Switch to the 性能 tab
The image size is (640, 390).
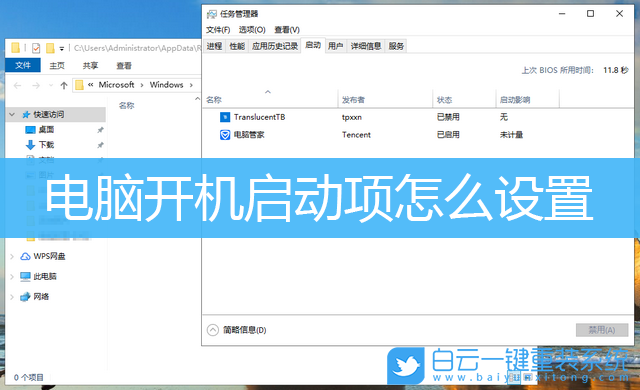237,46
